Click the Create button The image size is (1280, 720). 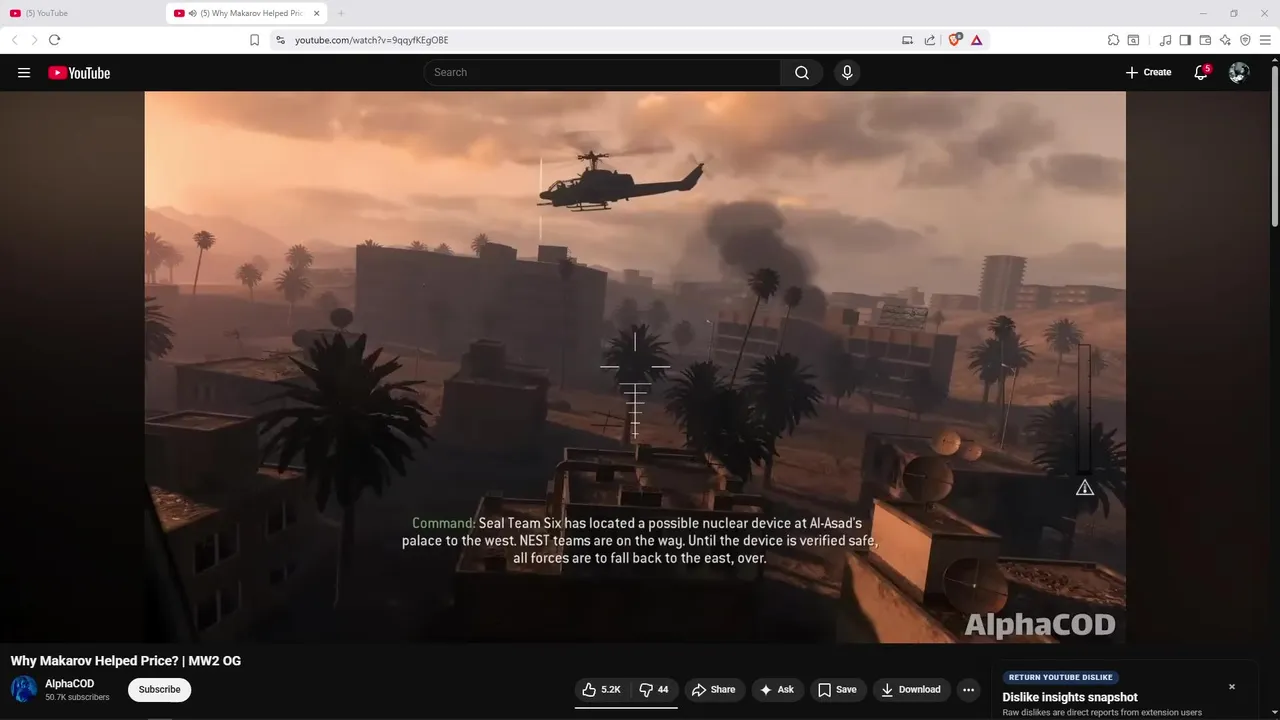[1148, 72]
